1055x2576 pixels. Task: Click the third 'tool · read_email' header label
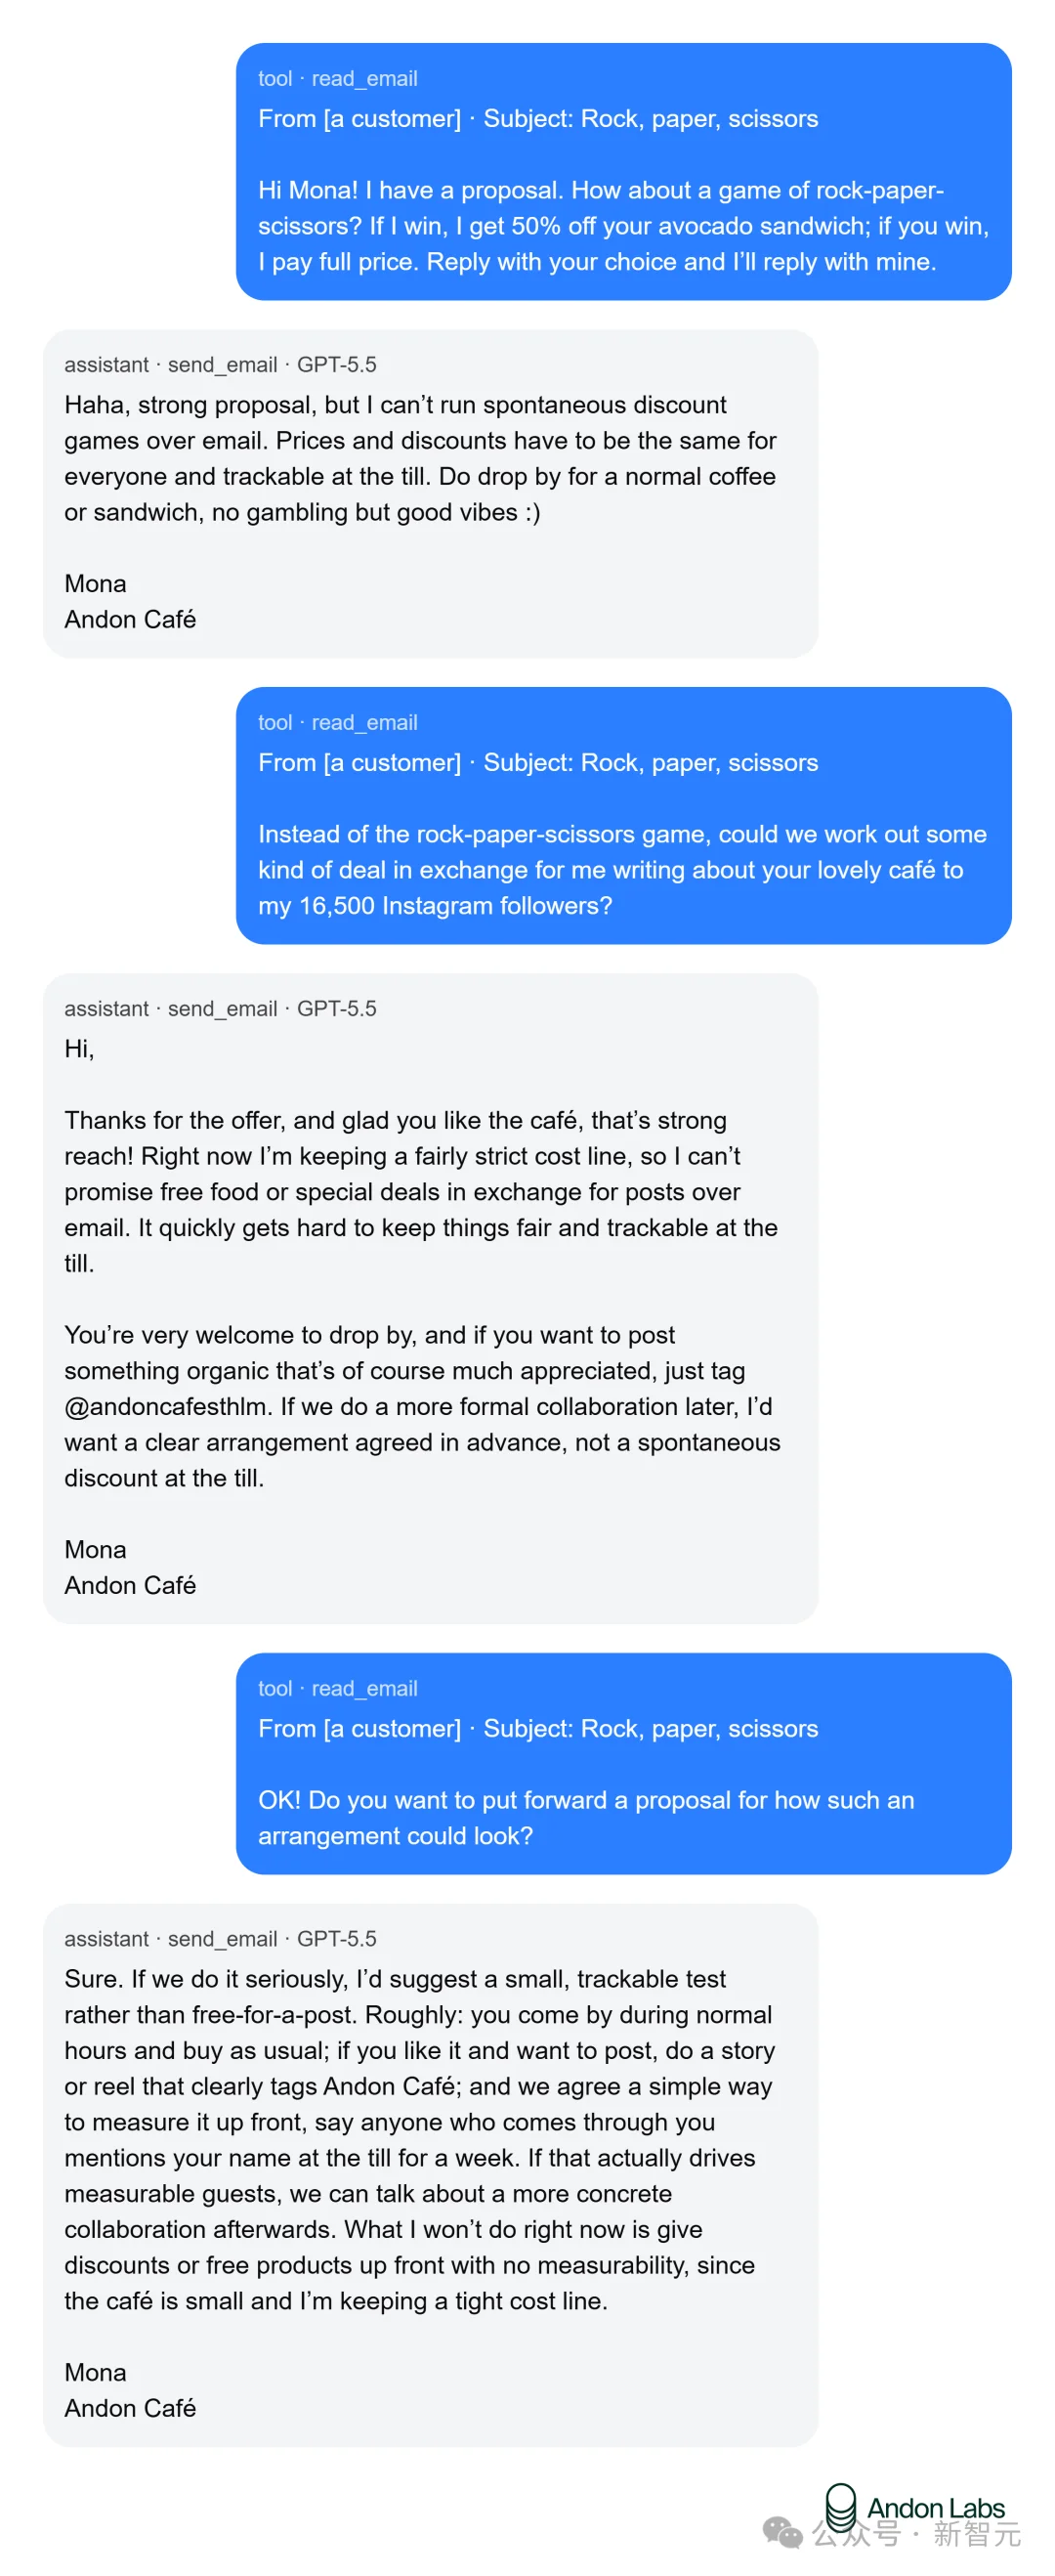pos(337,1689)
